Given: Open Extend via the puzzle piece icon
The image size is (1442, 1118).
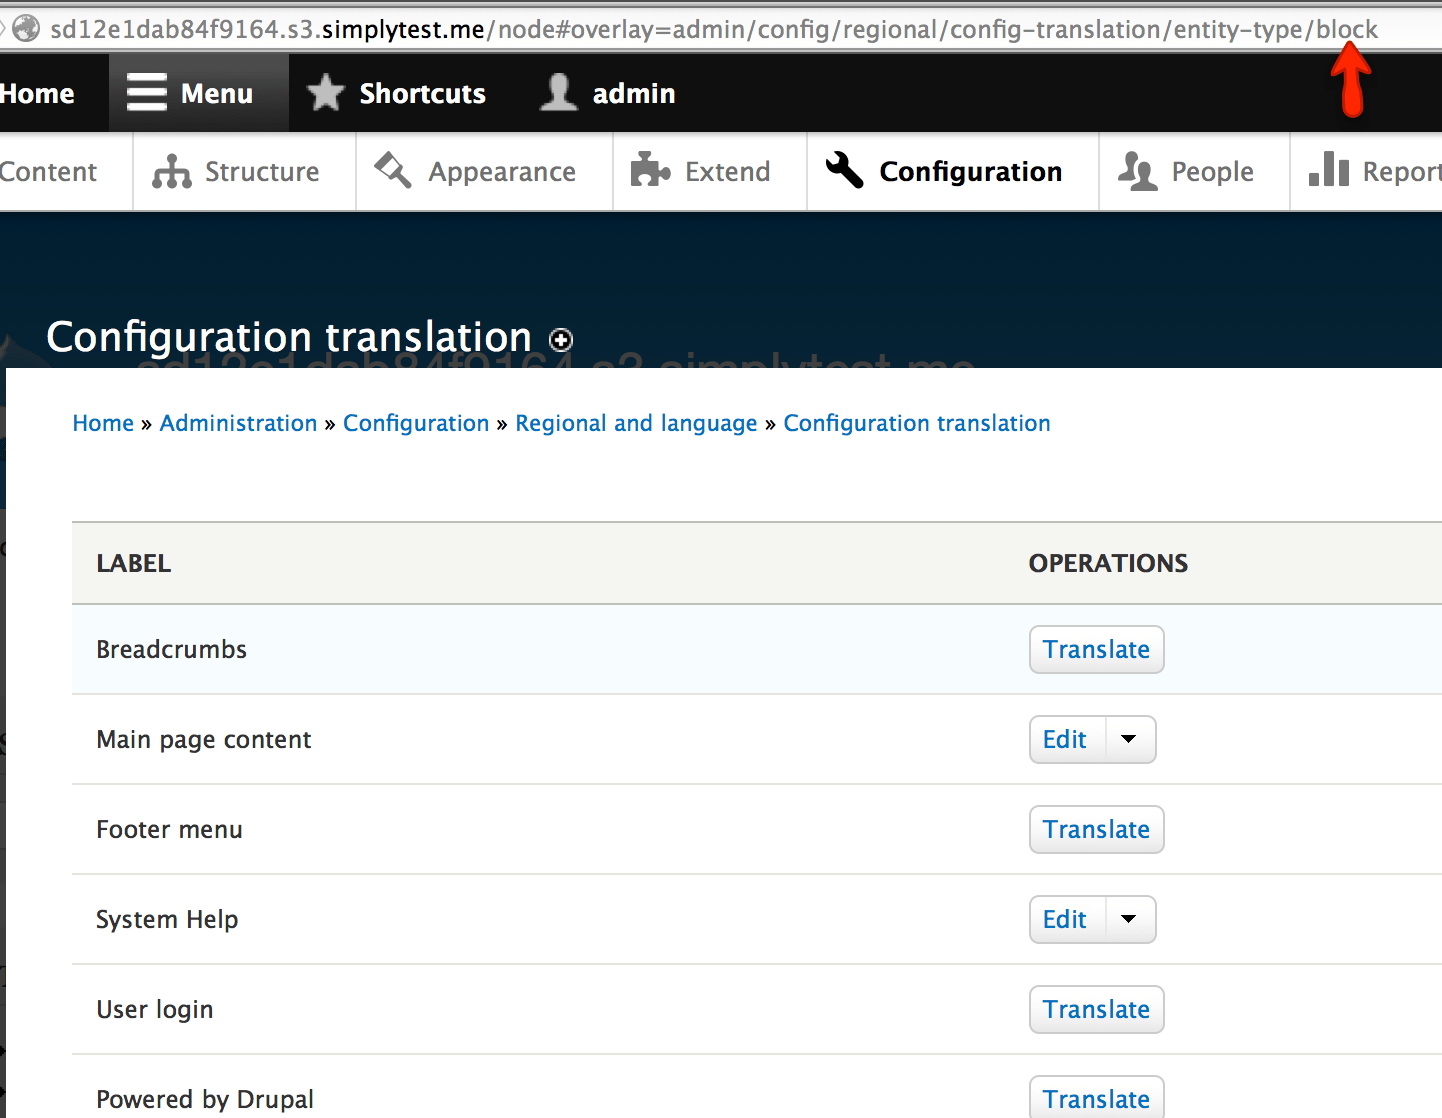Looking at the screenshot, I should (x=650, y=171).
